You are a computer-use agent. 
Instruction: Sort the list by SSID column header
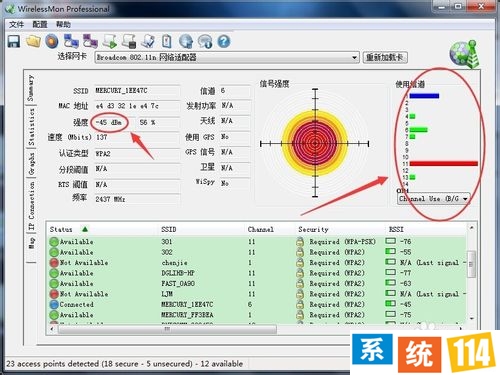(169, 229)
